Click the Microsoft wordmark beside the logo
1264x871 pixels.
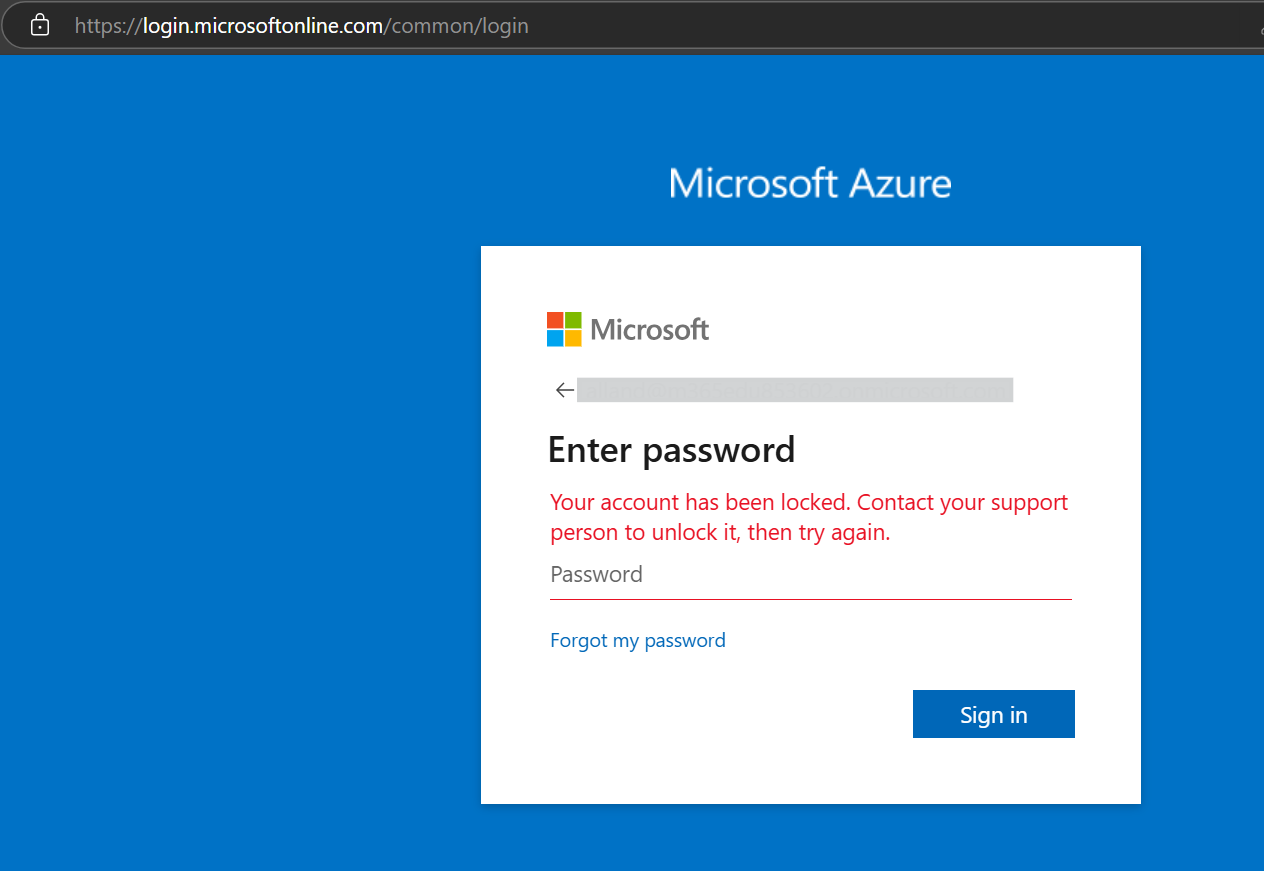coord(649,329)
